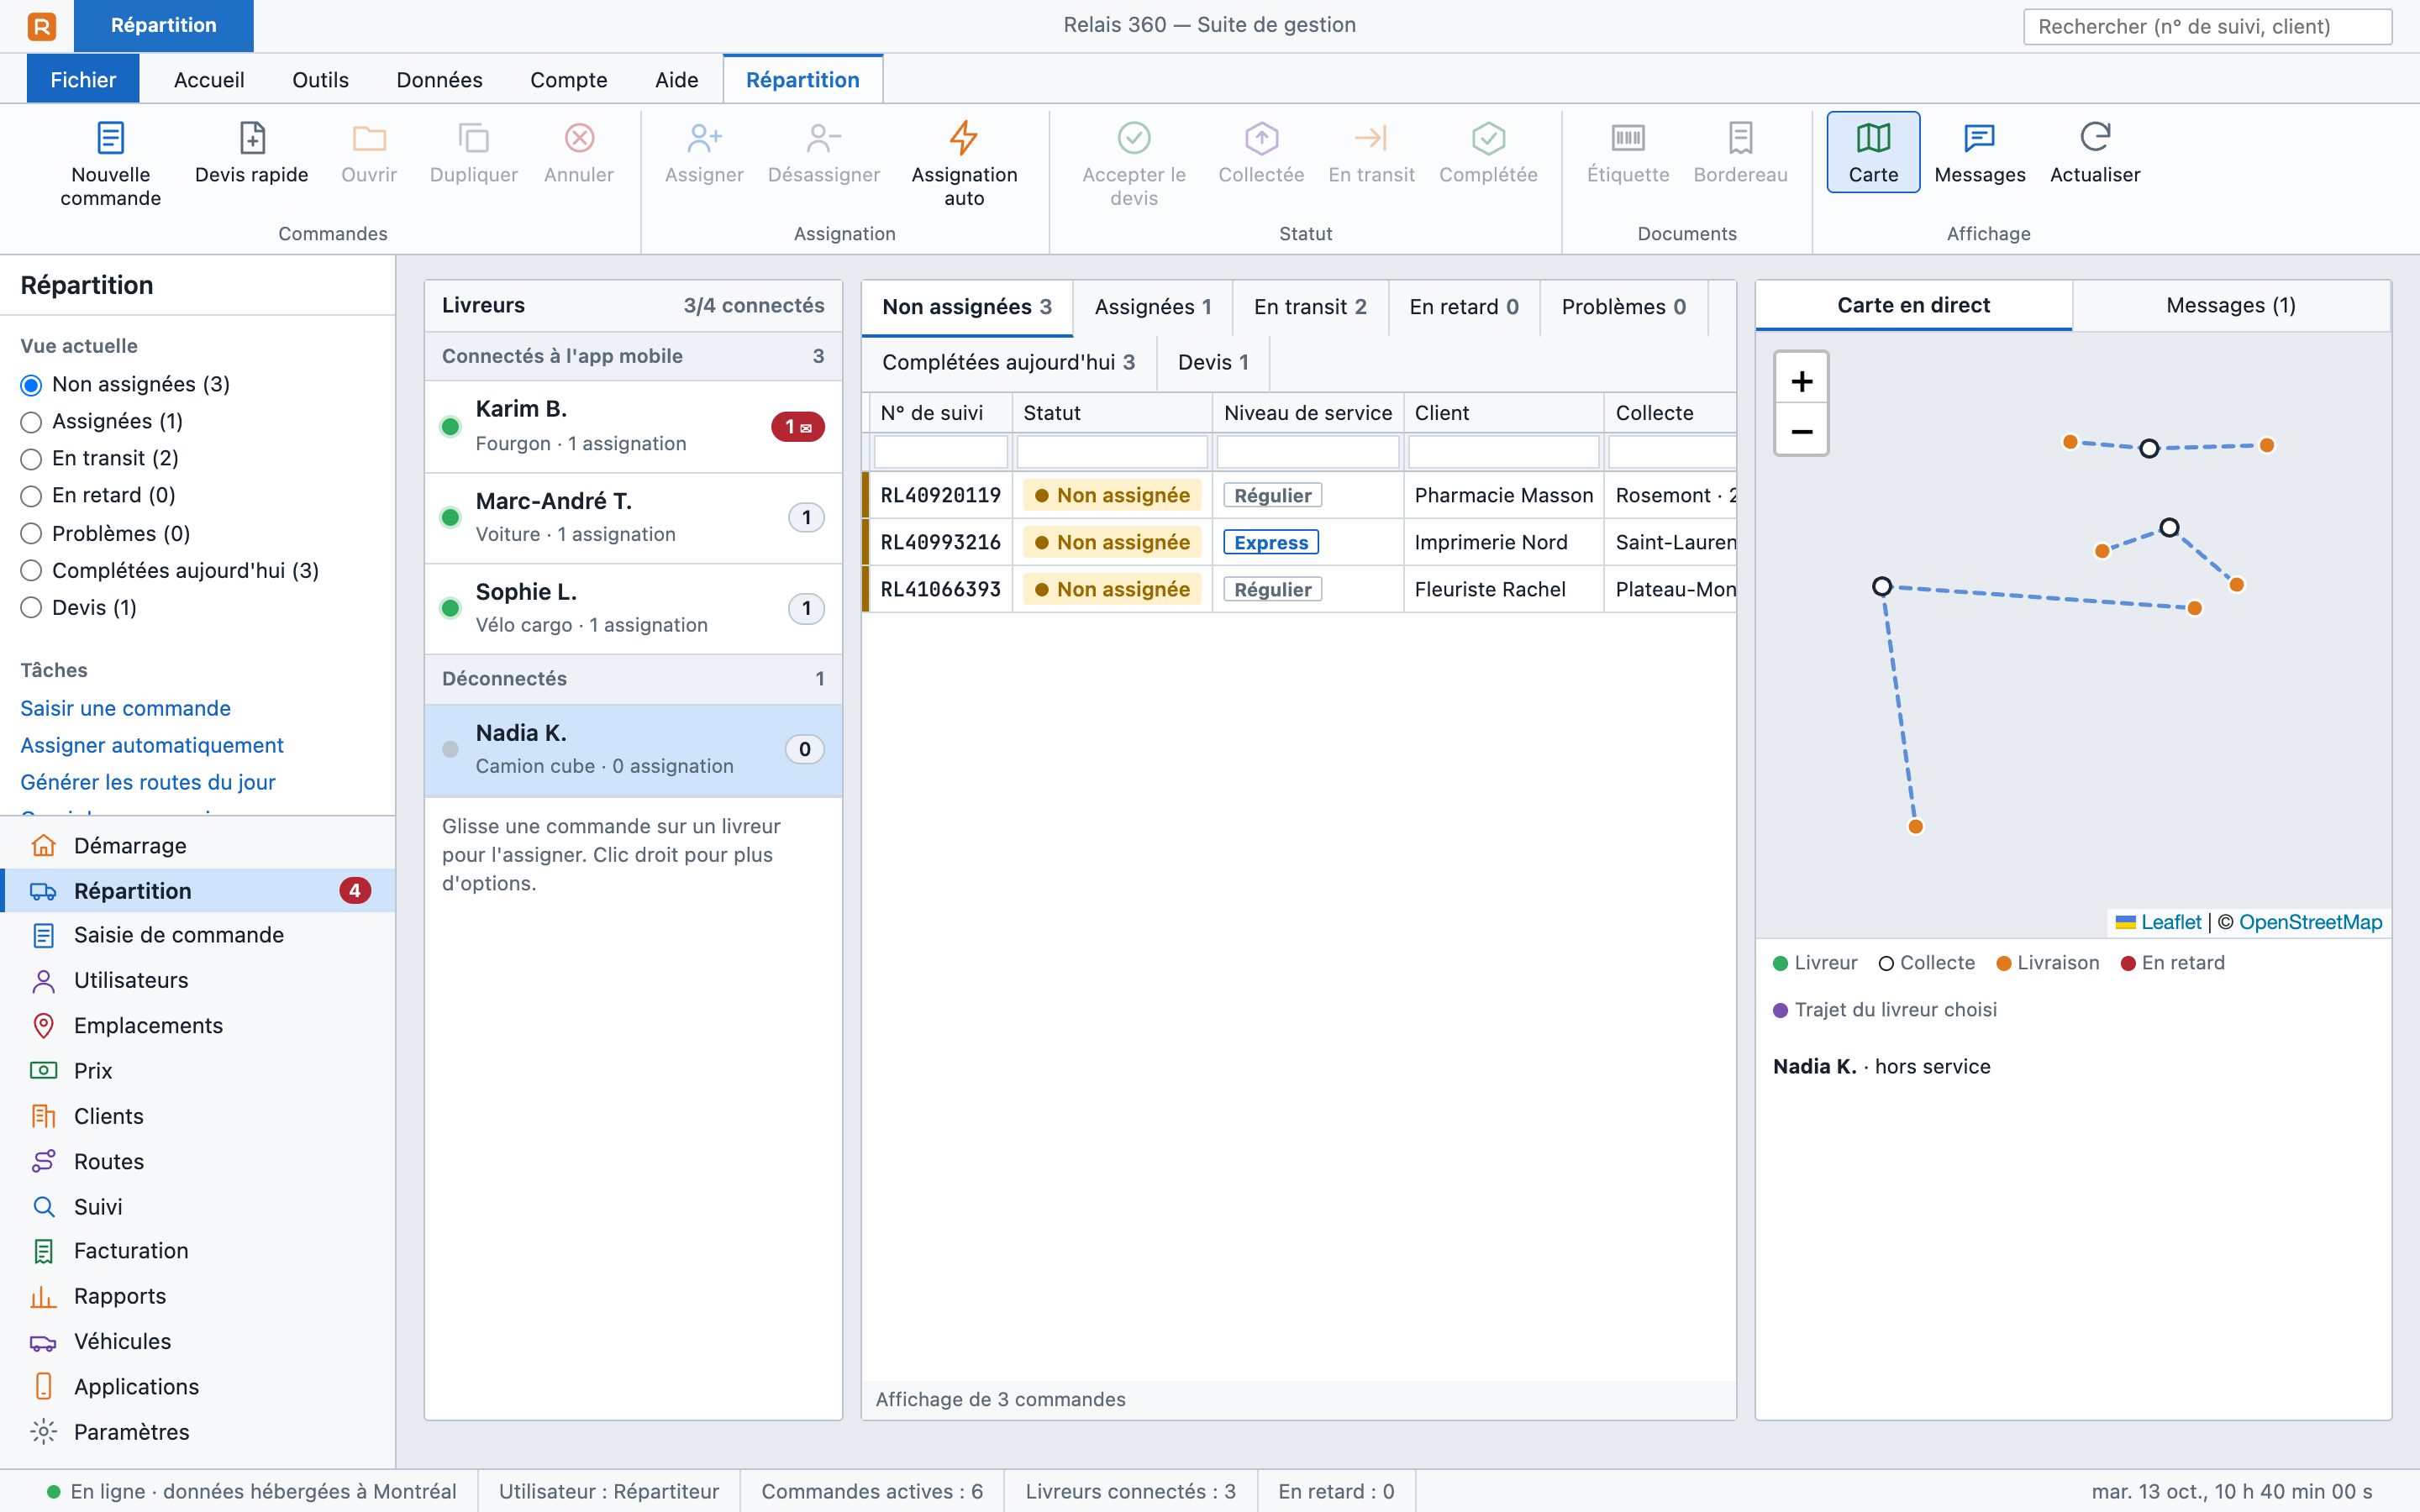Zoom out on the live map
This screenshot has width=2420, height=1512.
coord(1801,431)
